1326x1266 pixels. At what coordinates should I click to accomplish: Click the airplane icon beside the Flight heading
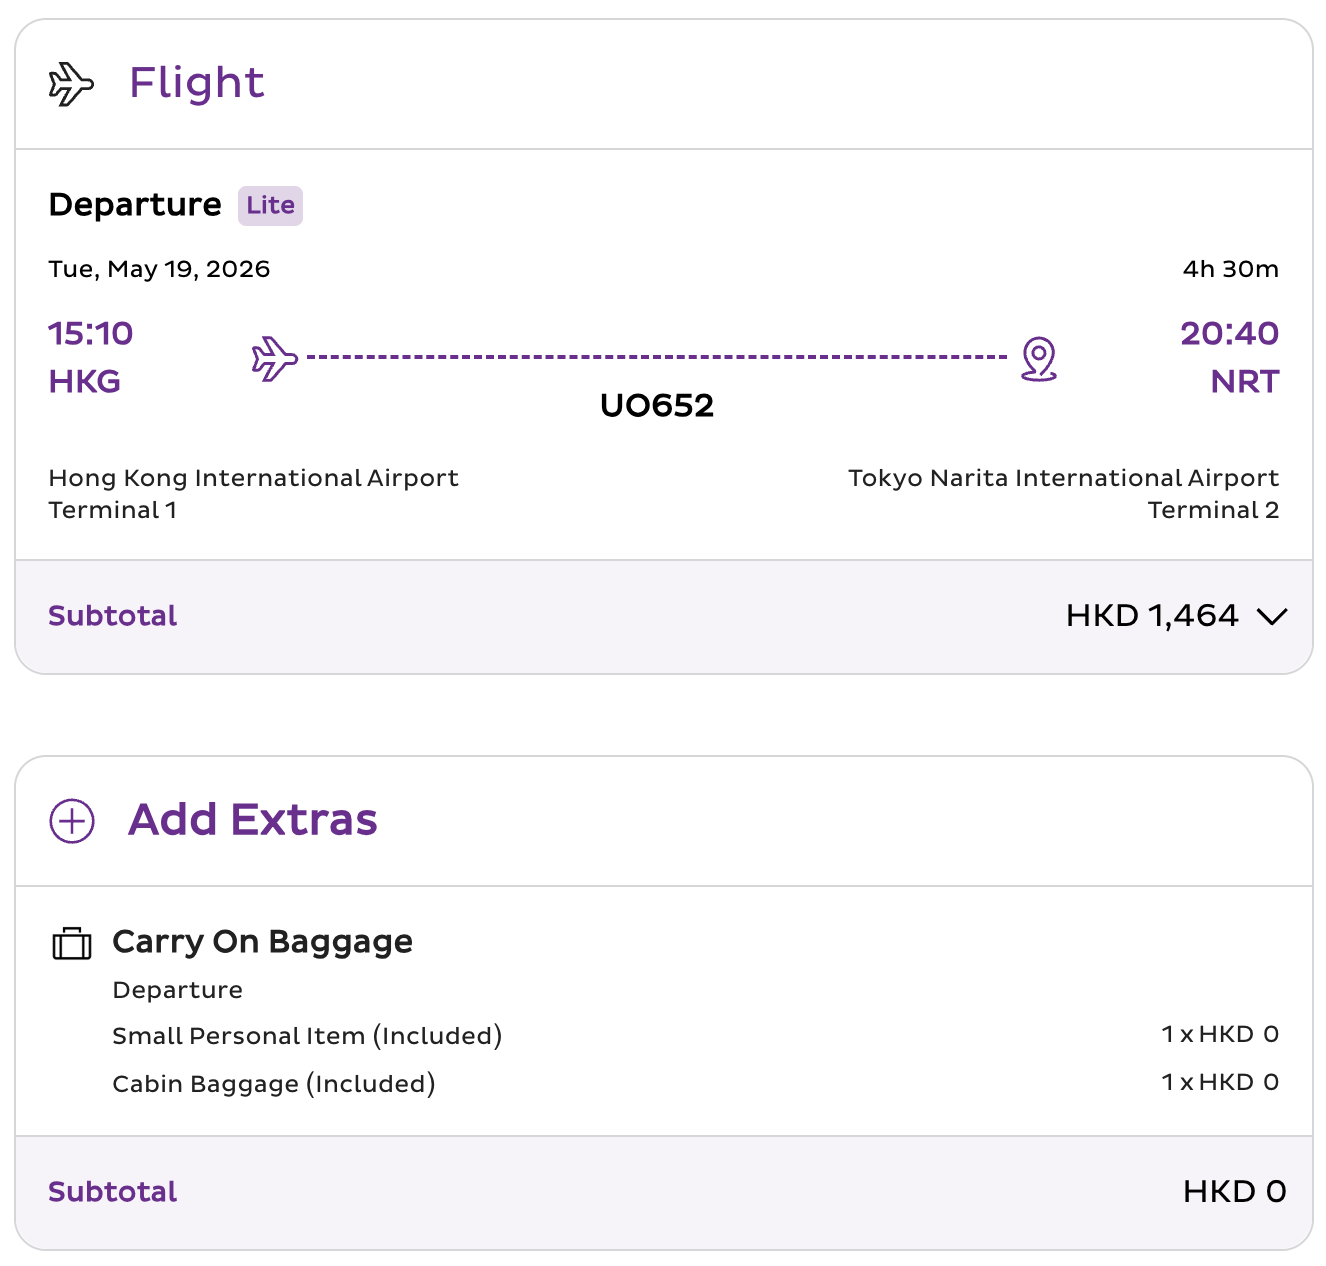coord(70,83)
